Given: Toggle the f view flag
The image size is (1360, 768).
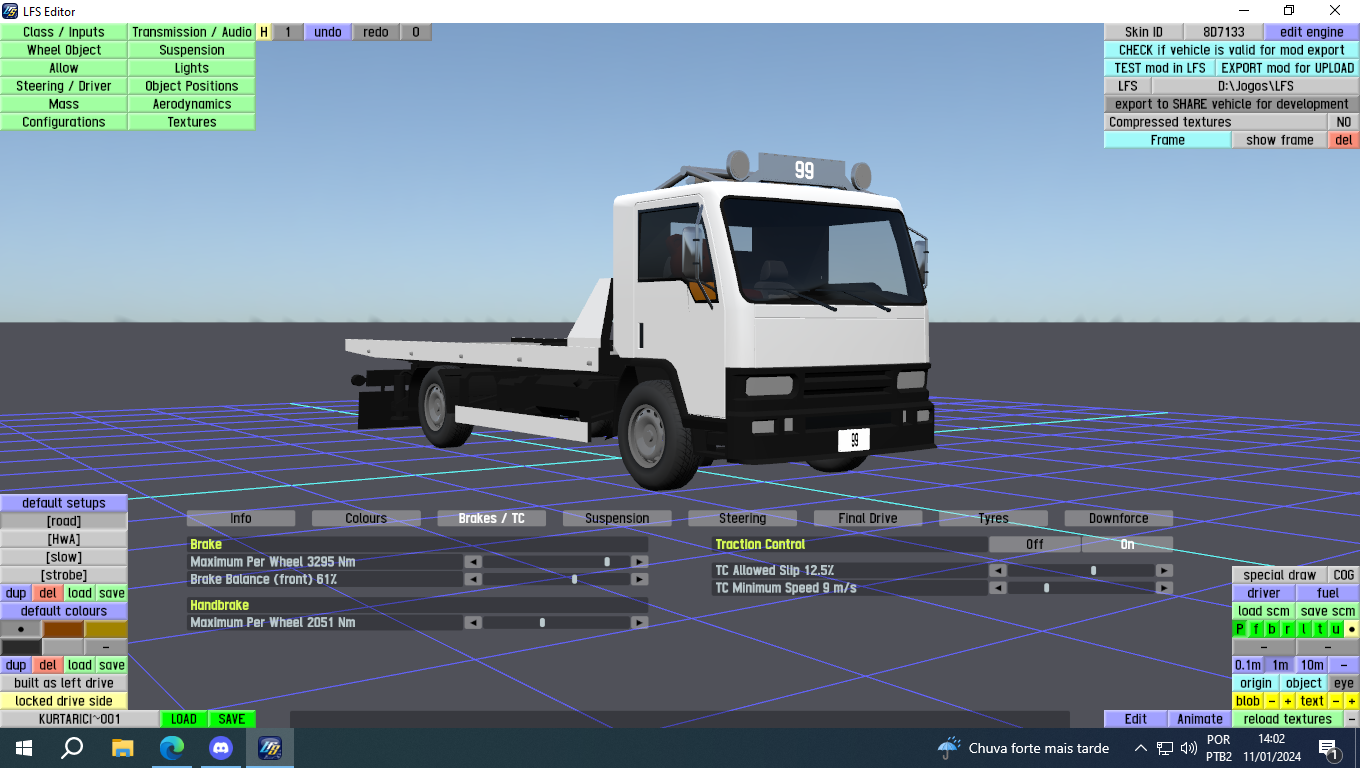Looking at the screenshot, I should (1256, 630).
